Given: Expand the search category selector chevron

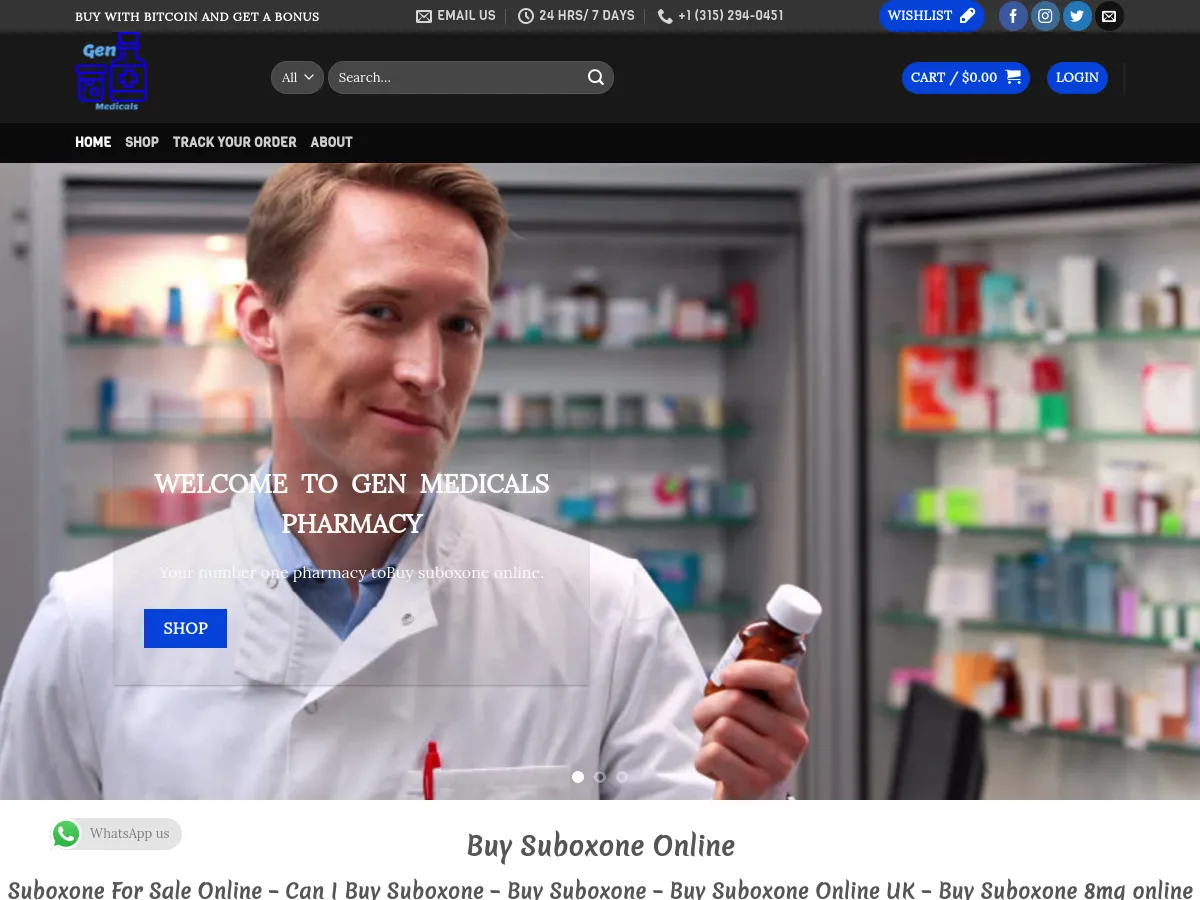Looking at the screenshot, I should point(310,77).
